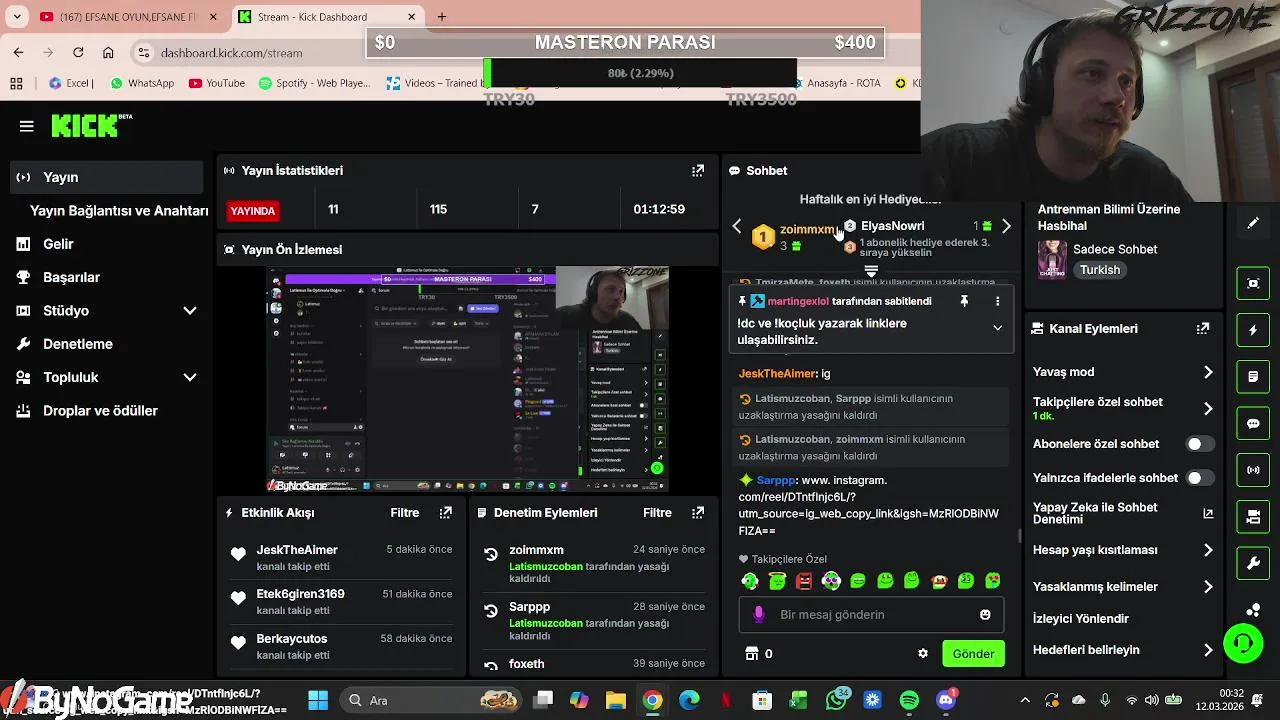This screenshot has width=1280, height=720.
Task: Click the browser address bar URL
Action: coord(231,53)
